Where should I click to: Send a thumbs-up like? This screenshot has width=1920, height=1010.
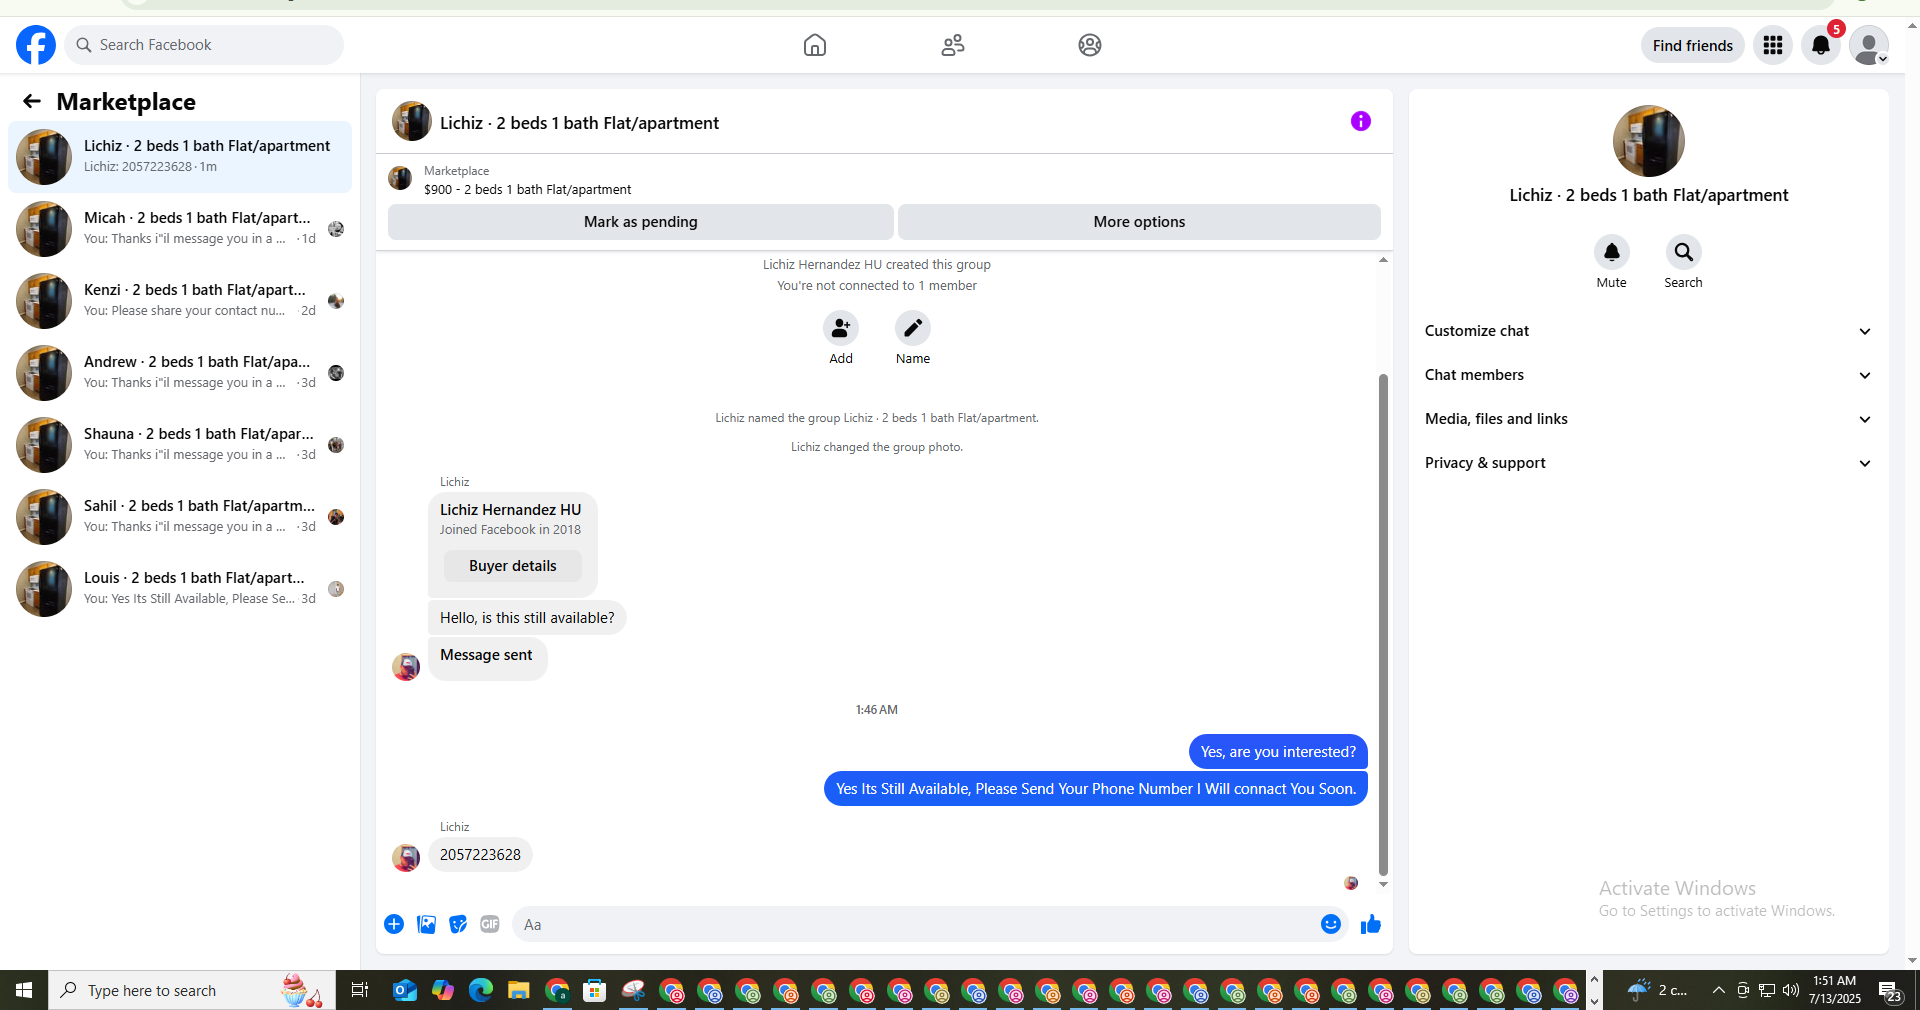pos(1371,924)
